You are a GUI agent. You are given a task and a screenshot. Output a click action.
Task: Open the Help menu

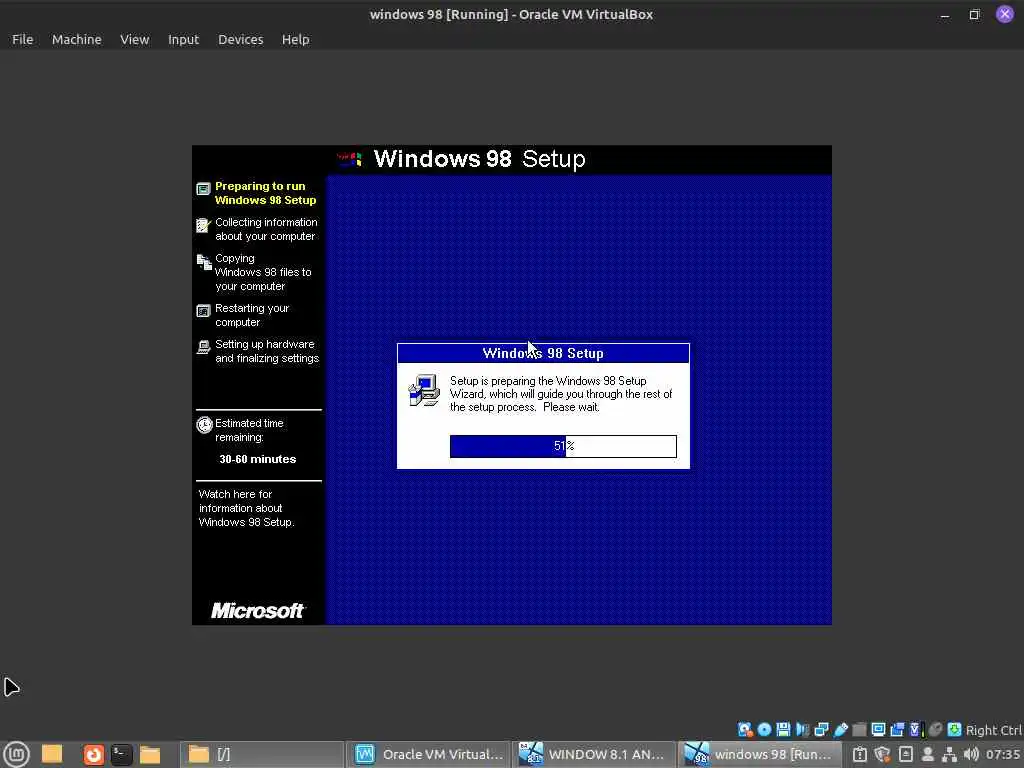(x=295, y=39)
